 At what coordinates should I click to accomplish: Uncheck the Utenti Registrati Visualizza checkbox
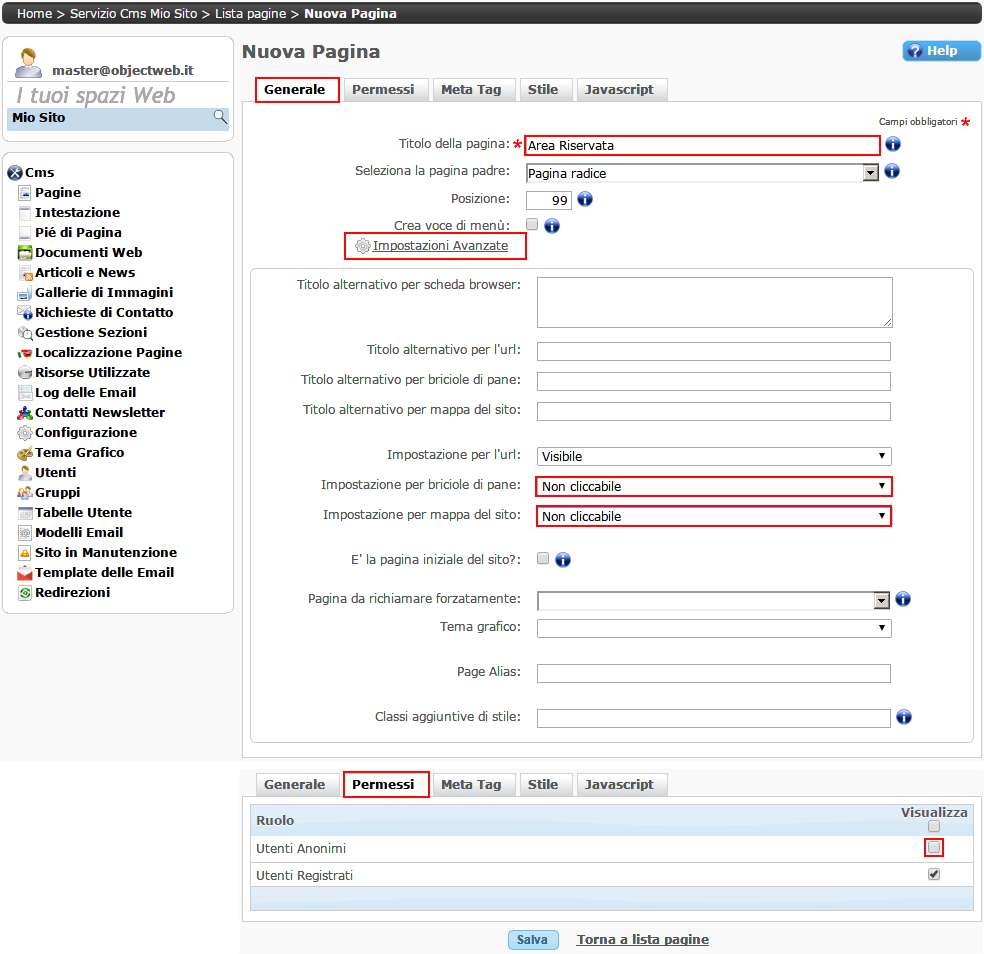[934, 874]
